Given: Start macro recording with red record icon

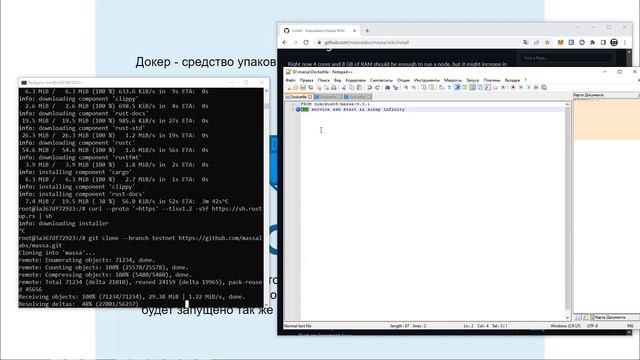Looking at the screenshot, I should (513, 87).
